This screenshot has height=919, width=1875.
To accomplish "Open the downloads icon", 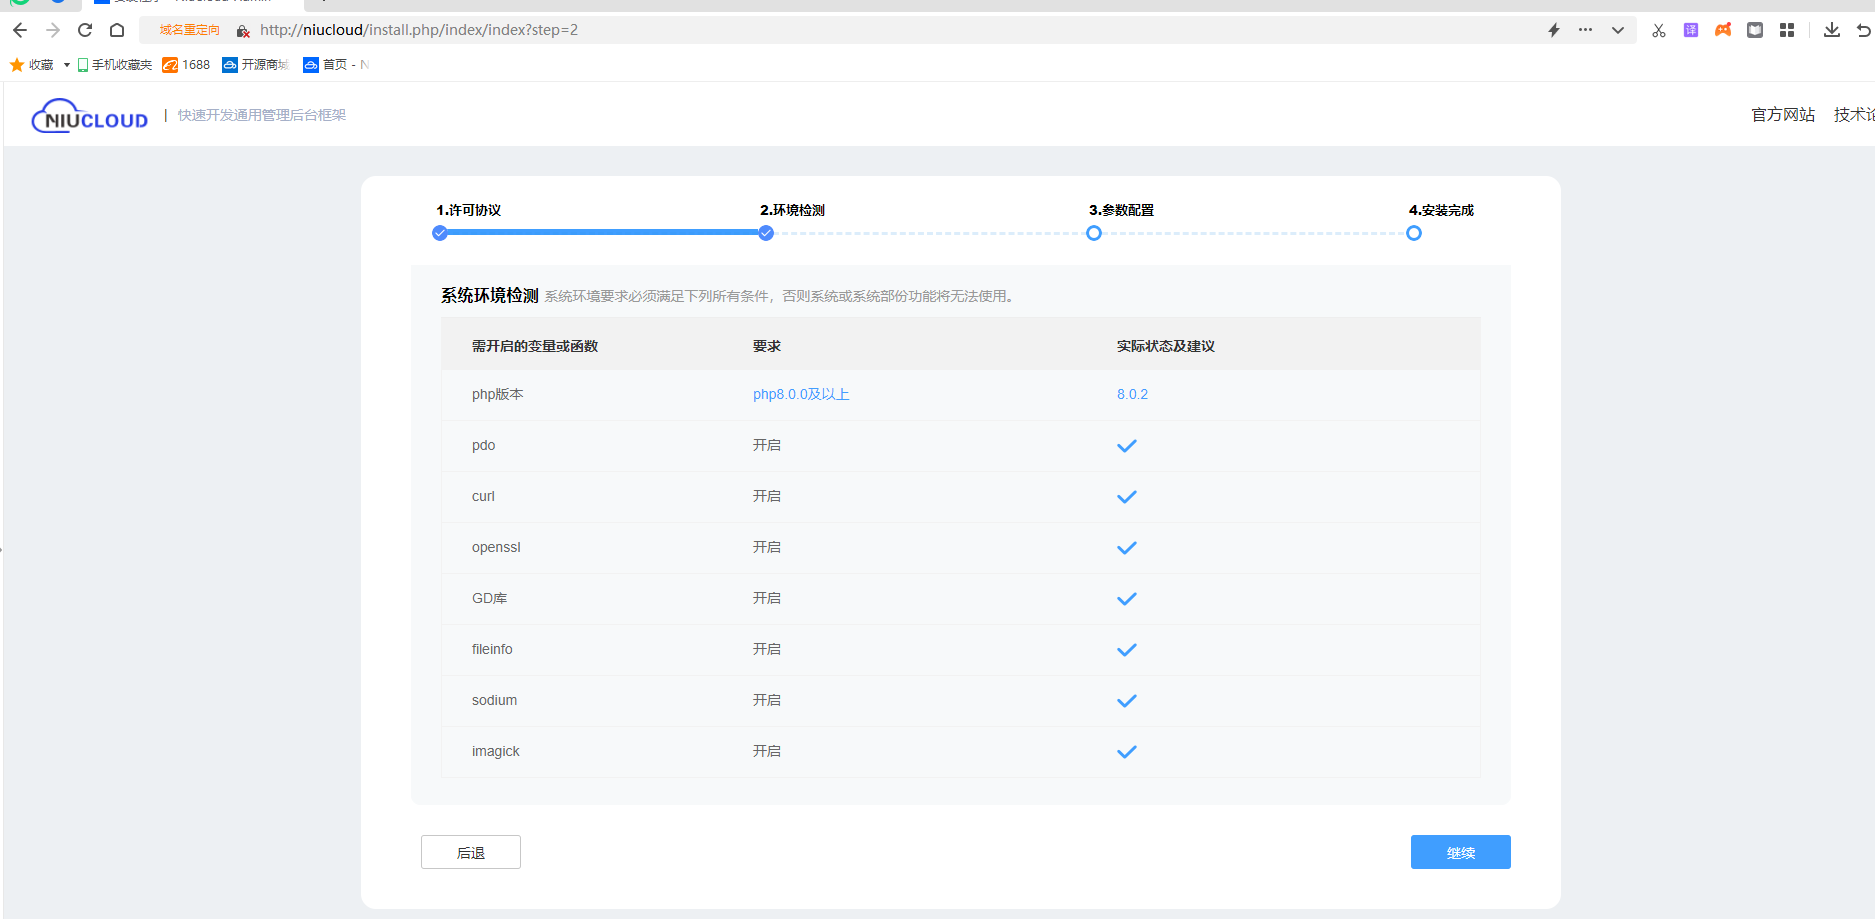I will coord(1832,30).
